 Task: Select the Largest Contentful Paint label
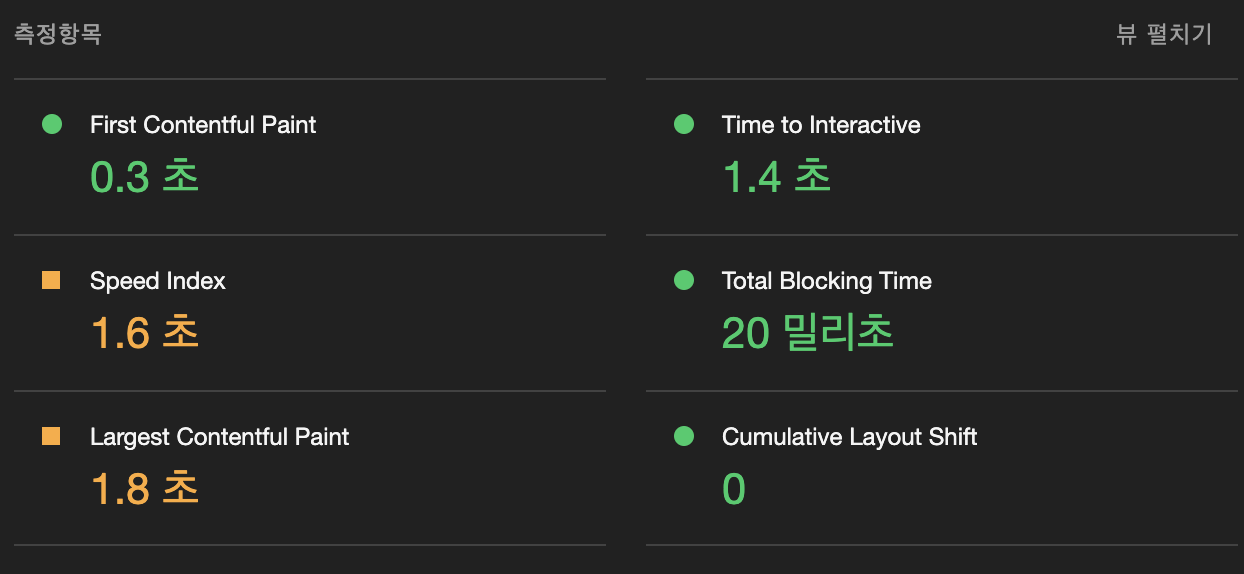coord(220,437)
